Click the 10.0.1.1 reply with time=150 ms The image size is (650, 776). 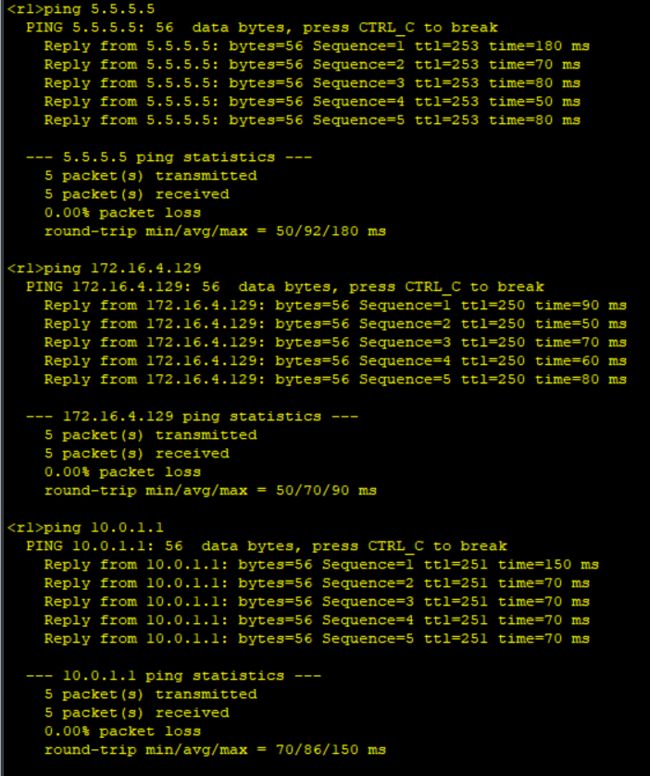tap(322, 565)
